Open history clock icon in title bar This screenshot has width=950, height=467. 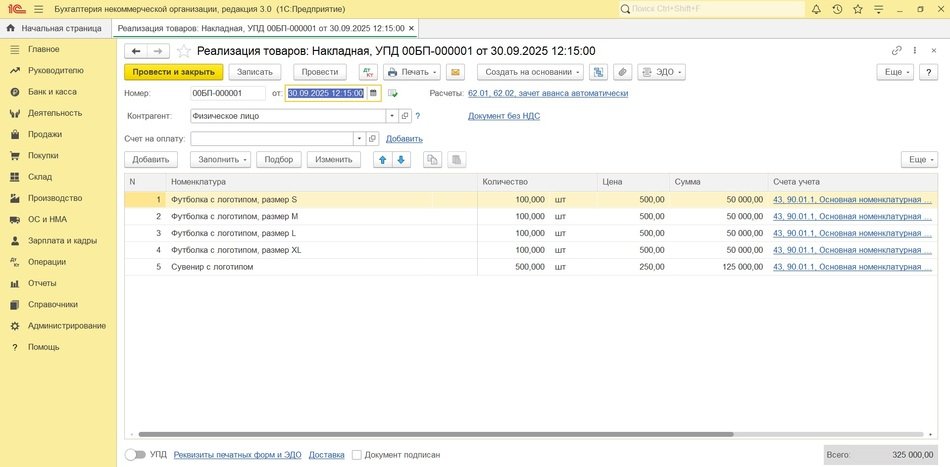pyautogui.click(x=837, y=9)
